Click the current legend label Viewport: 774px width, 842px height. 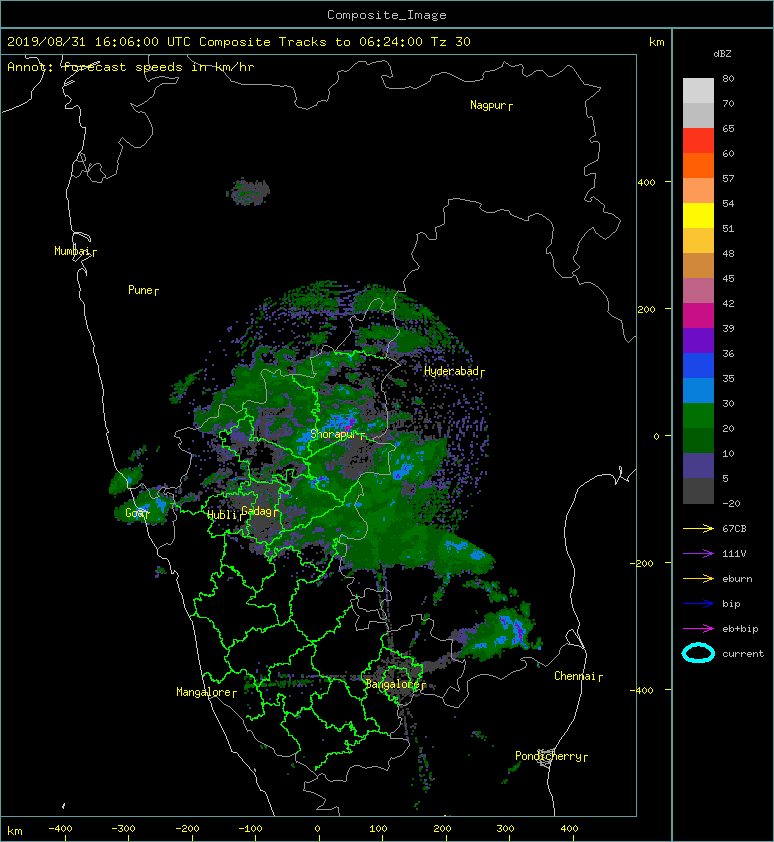pyautogui.click(x=743, y=654)
